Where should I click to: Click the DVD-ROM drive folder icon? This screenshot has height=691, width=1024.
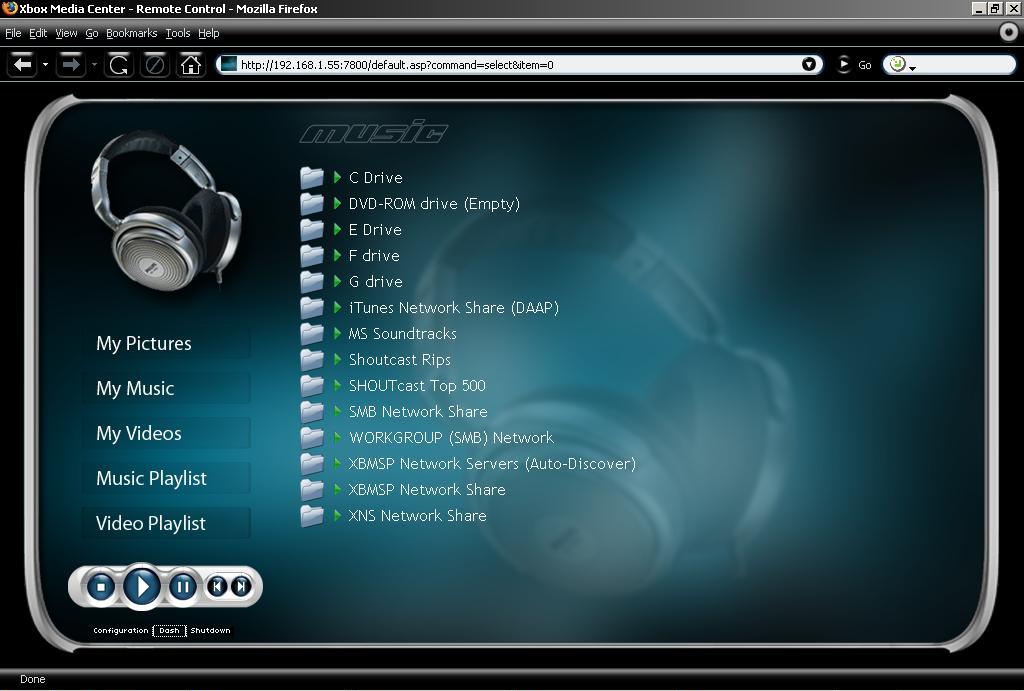tap(312, 203)
